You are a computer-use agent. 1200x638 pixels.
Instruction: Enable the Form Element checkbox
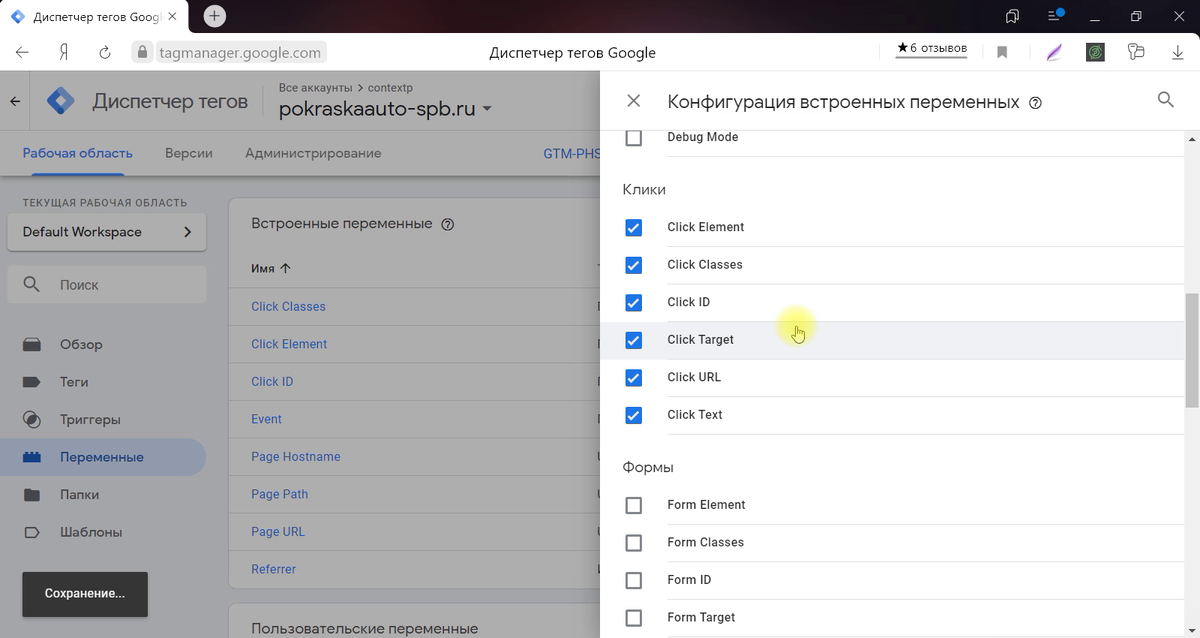coord(633,505)
